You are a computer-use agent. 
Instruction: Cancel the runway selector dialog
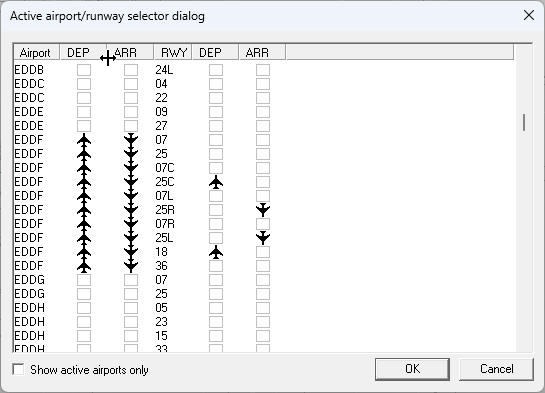(x=496, y=369)
